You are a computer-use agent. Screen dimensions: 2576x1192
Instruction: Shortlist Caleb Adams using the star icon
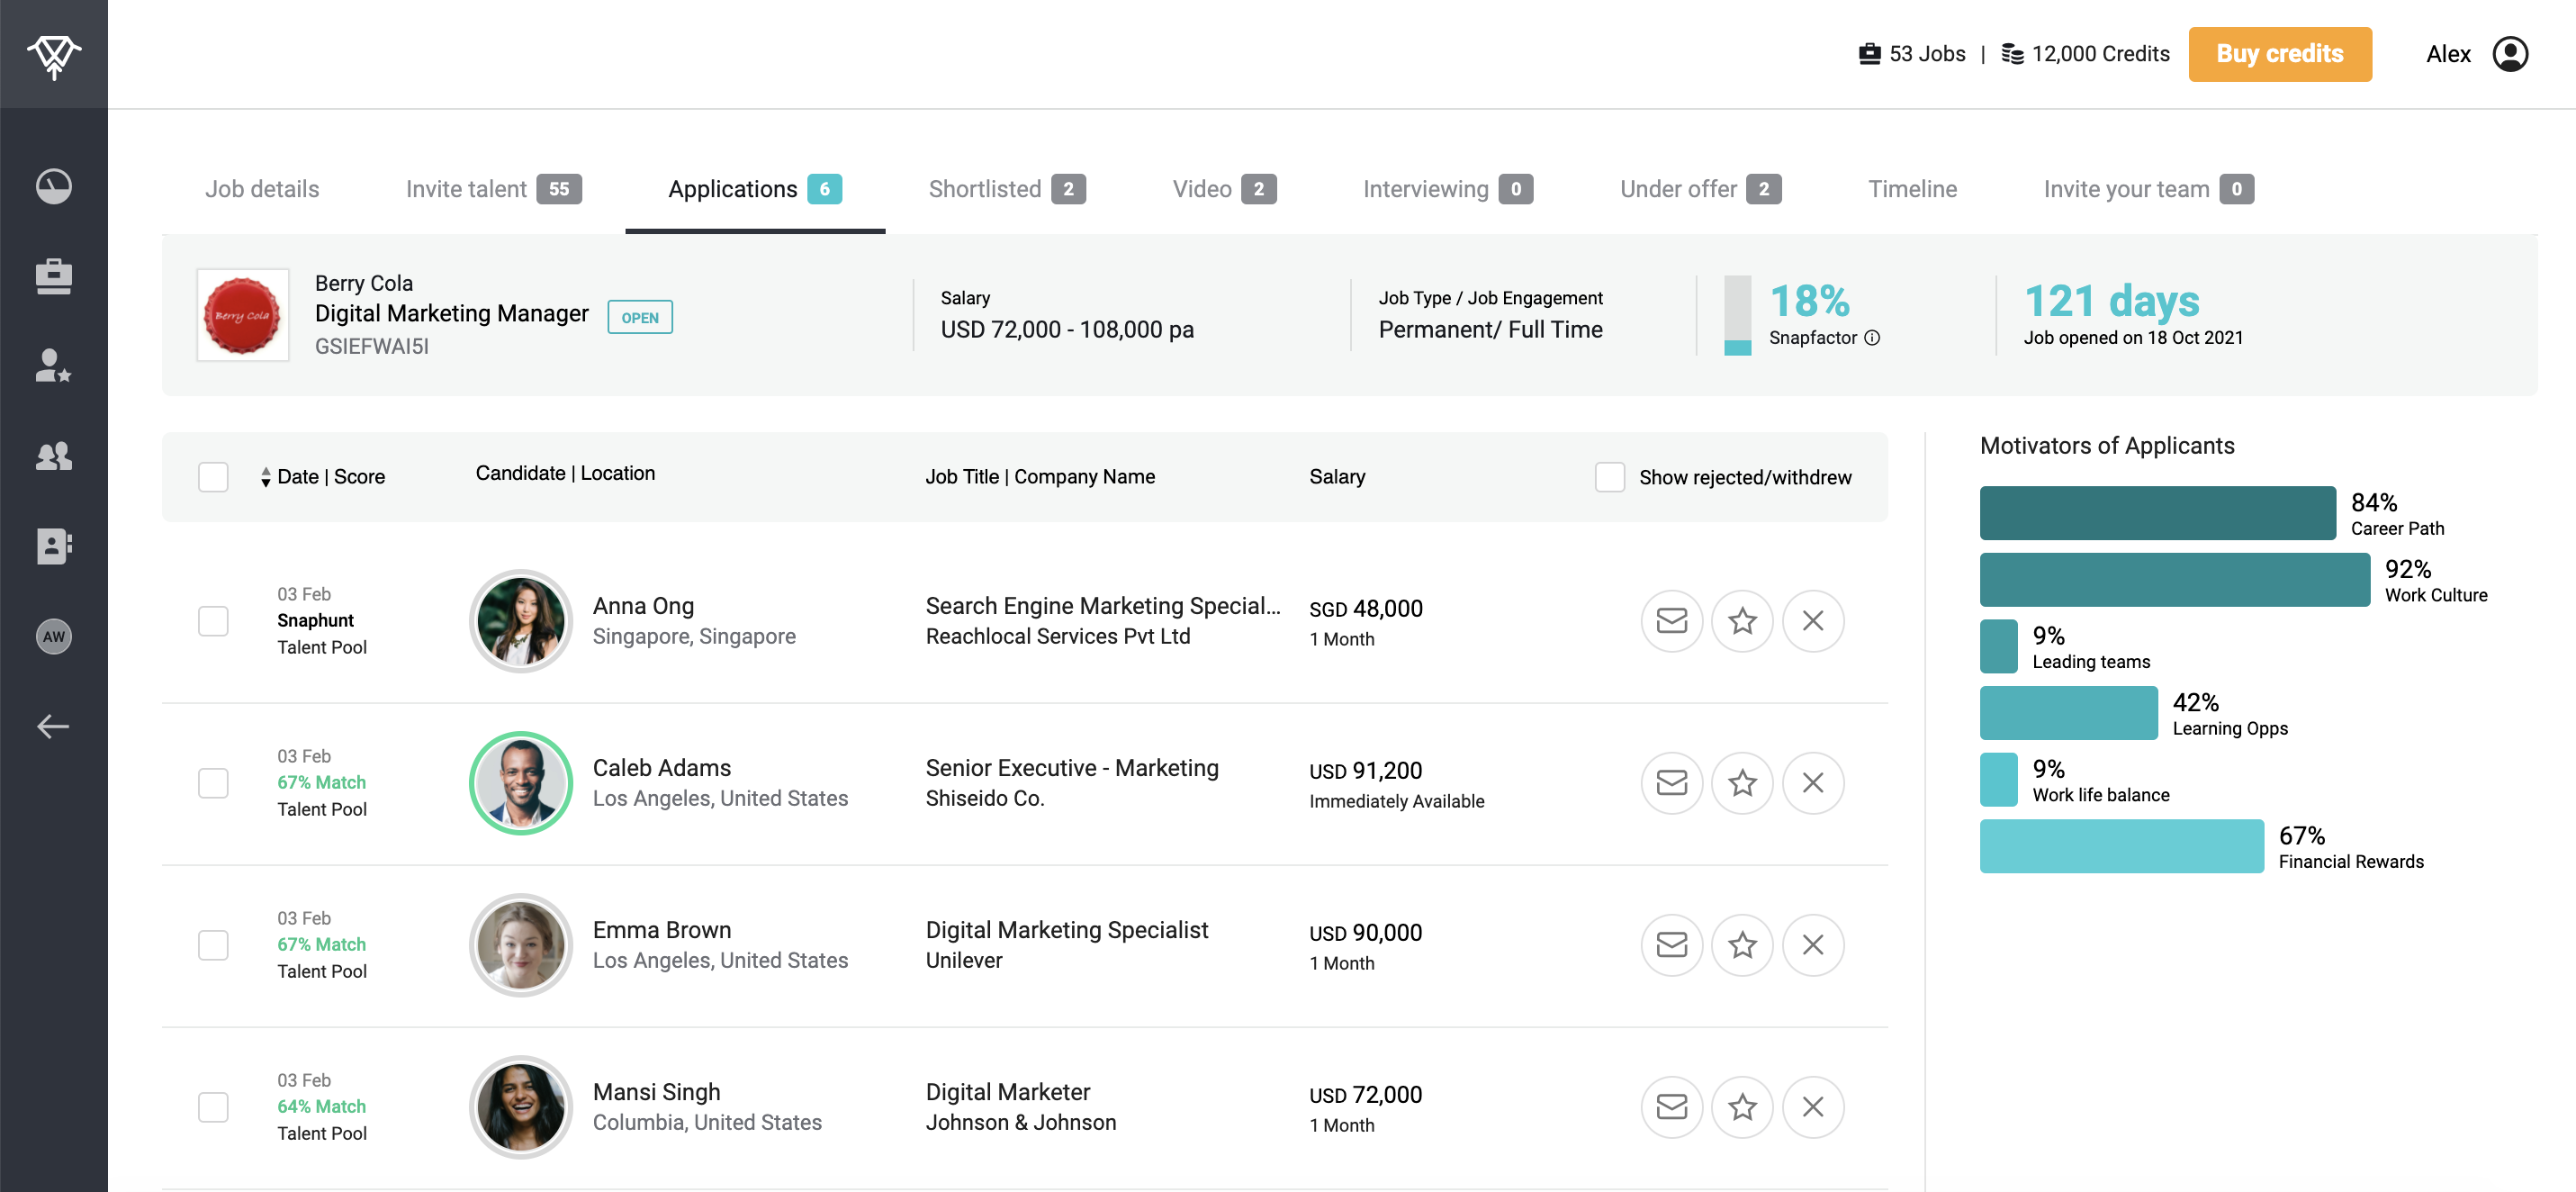(1742, 783)
